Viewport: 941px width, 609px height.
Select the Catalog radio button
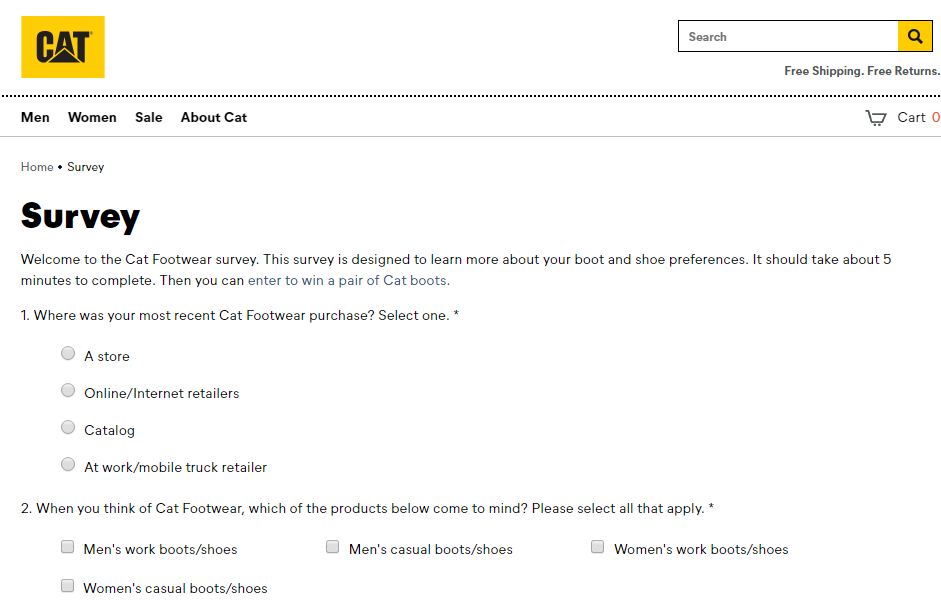point(68,427)
